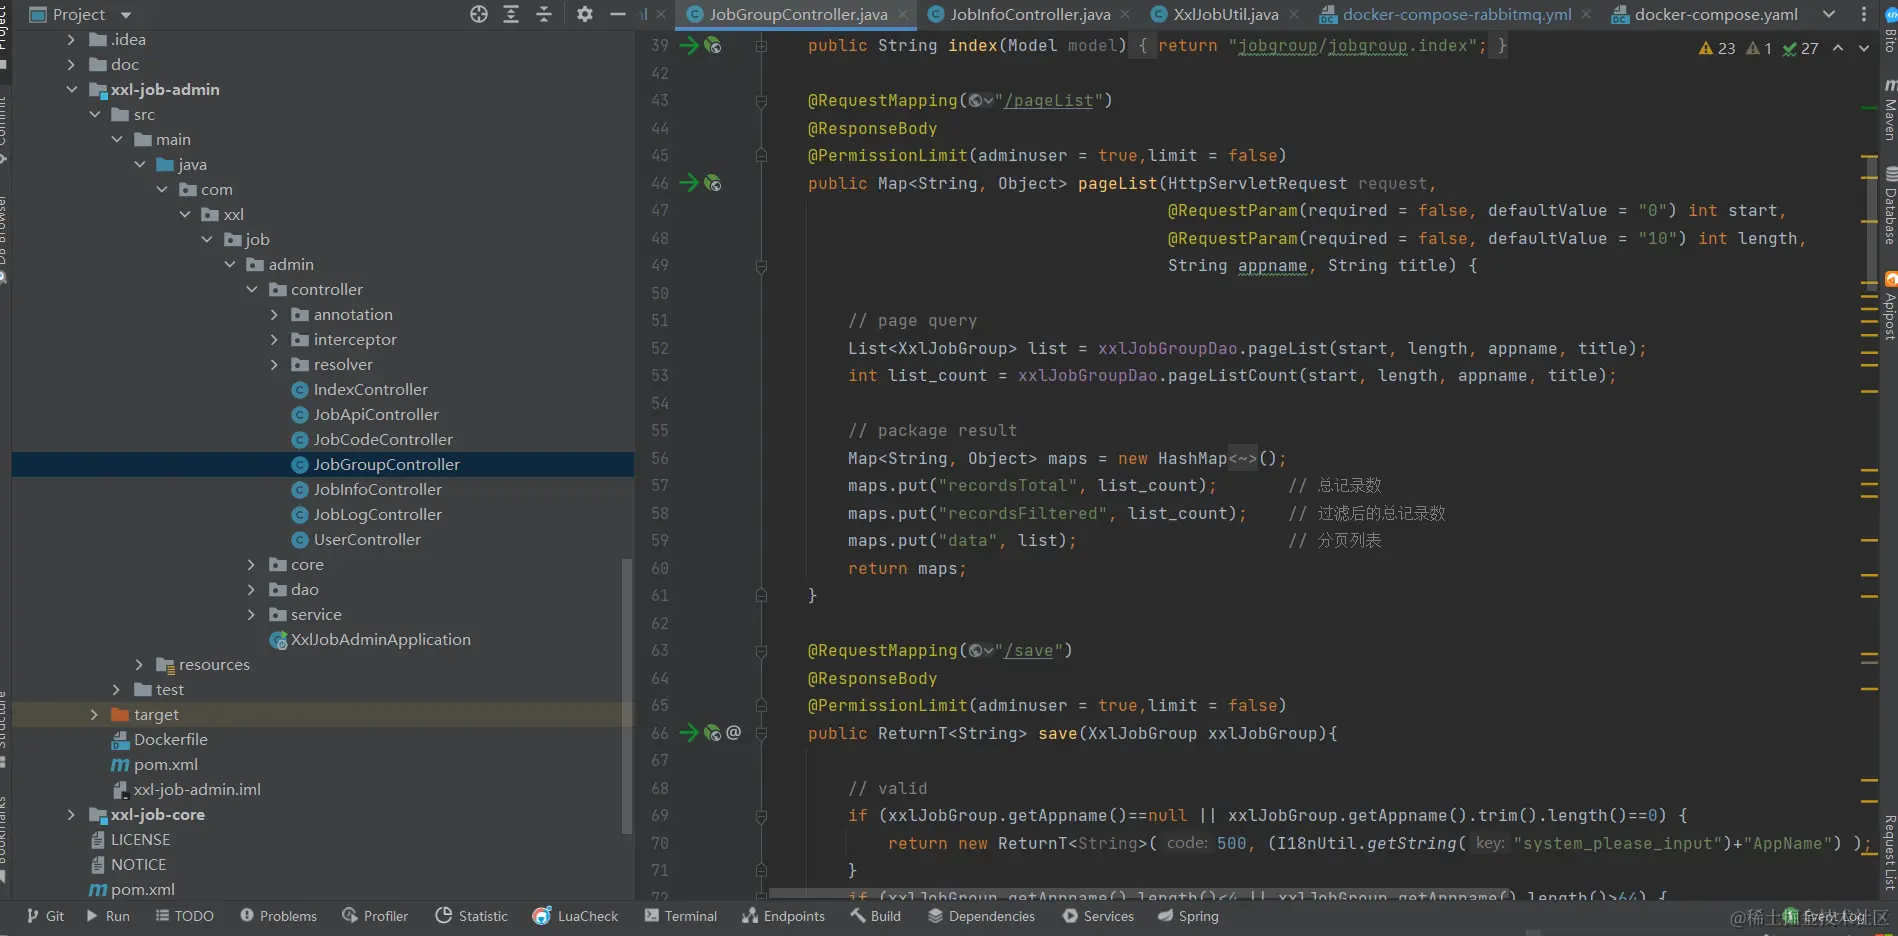Click the Collapse All icon in Project panel
This screenshot has width=1898, height=936.
(x=544, y=14)
